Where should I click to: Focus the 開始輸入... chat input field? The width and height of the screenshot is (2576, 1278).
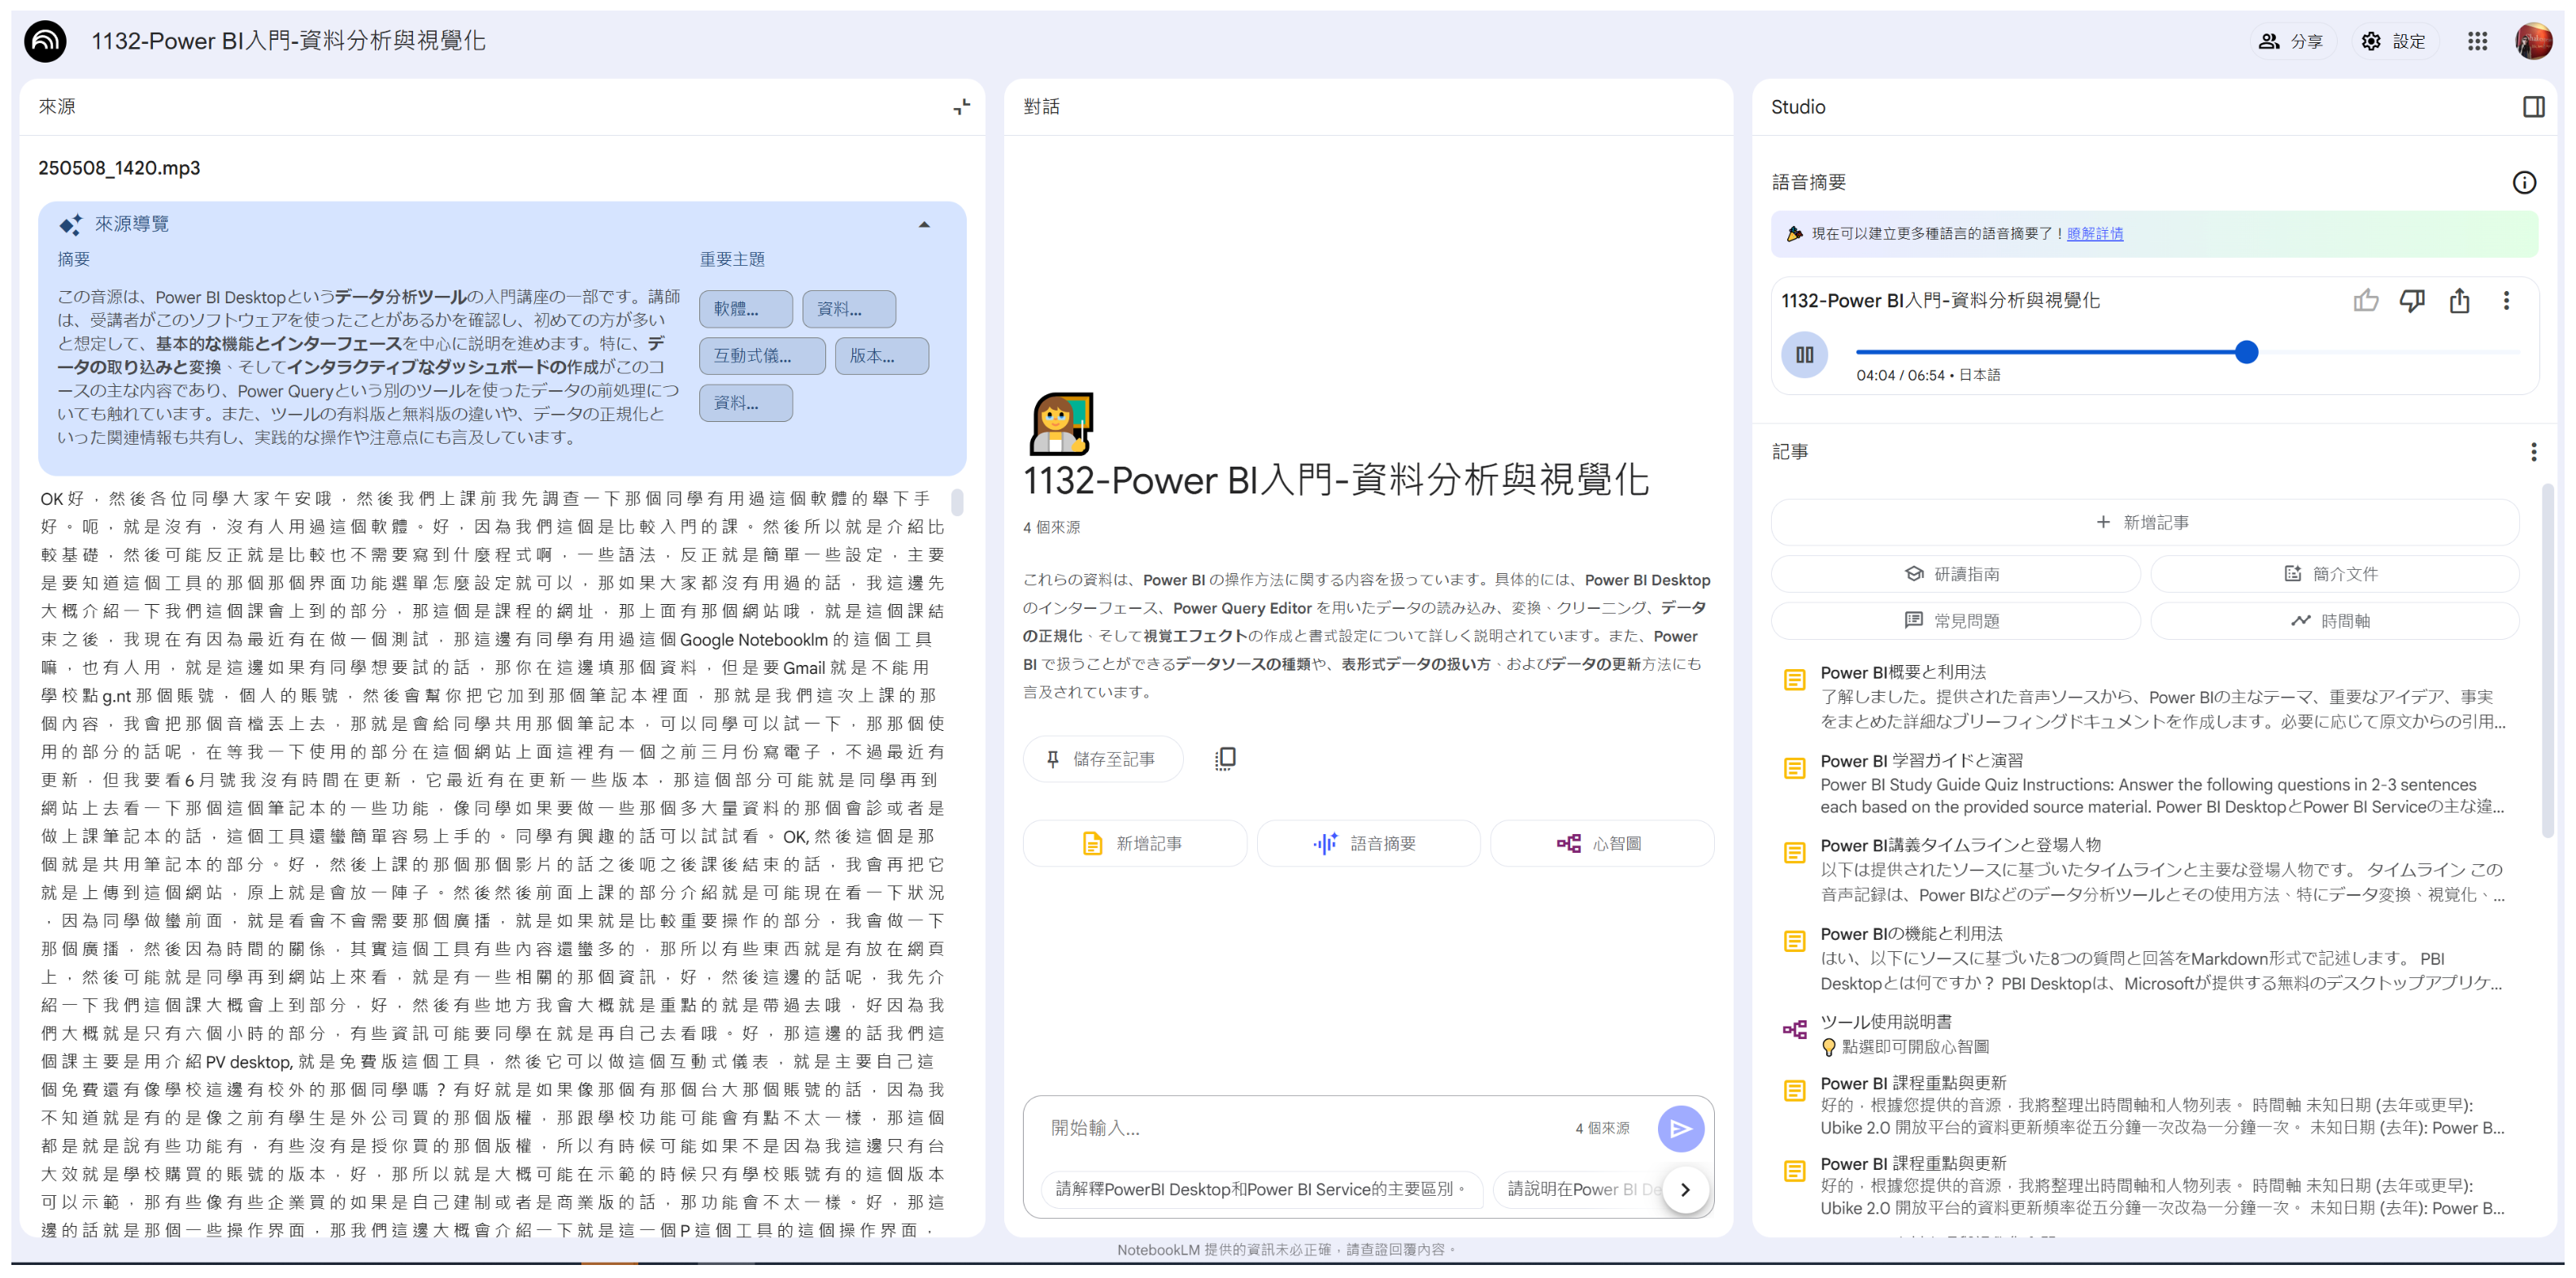(1300, 1129)
